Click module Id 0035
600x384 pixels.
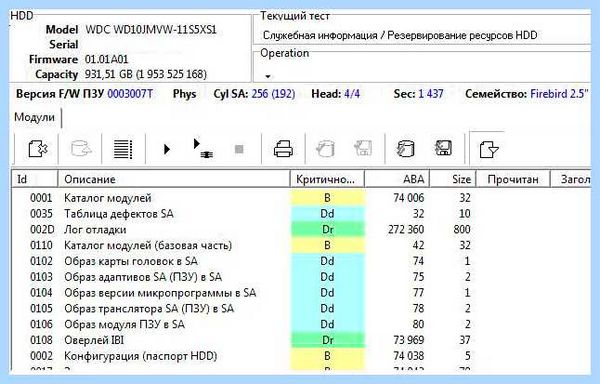41,213
